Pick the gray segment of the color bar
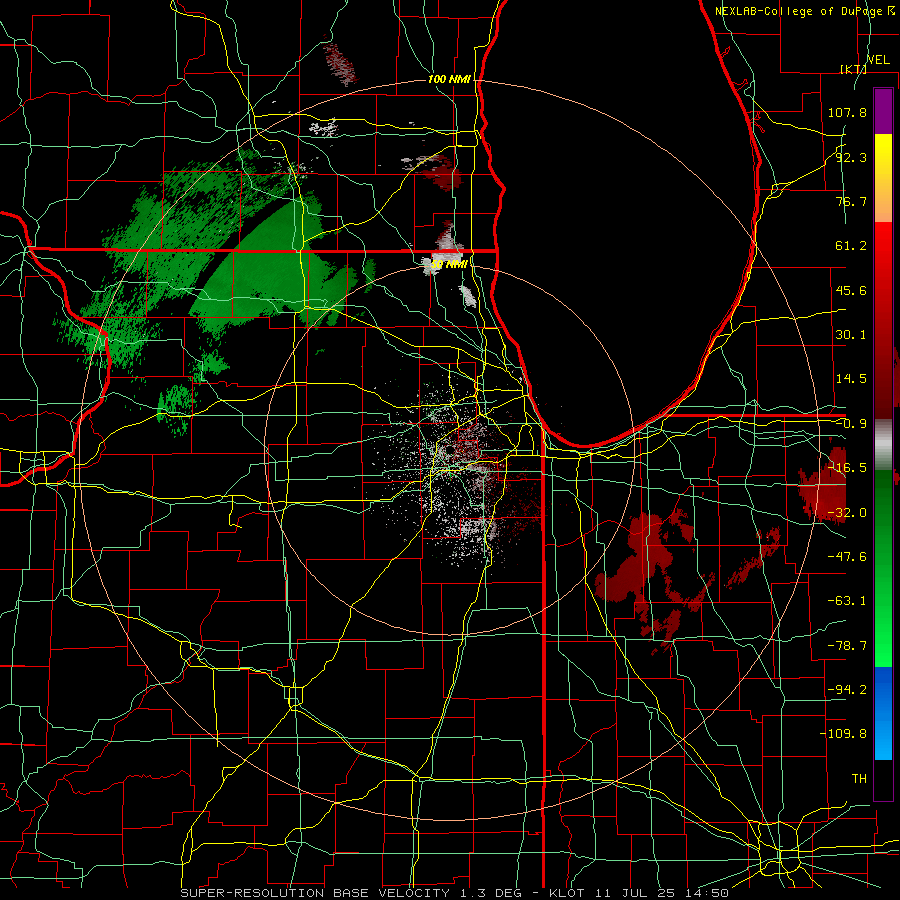The width and height of the screenshot is (900, 900). point(883,444)
